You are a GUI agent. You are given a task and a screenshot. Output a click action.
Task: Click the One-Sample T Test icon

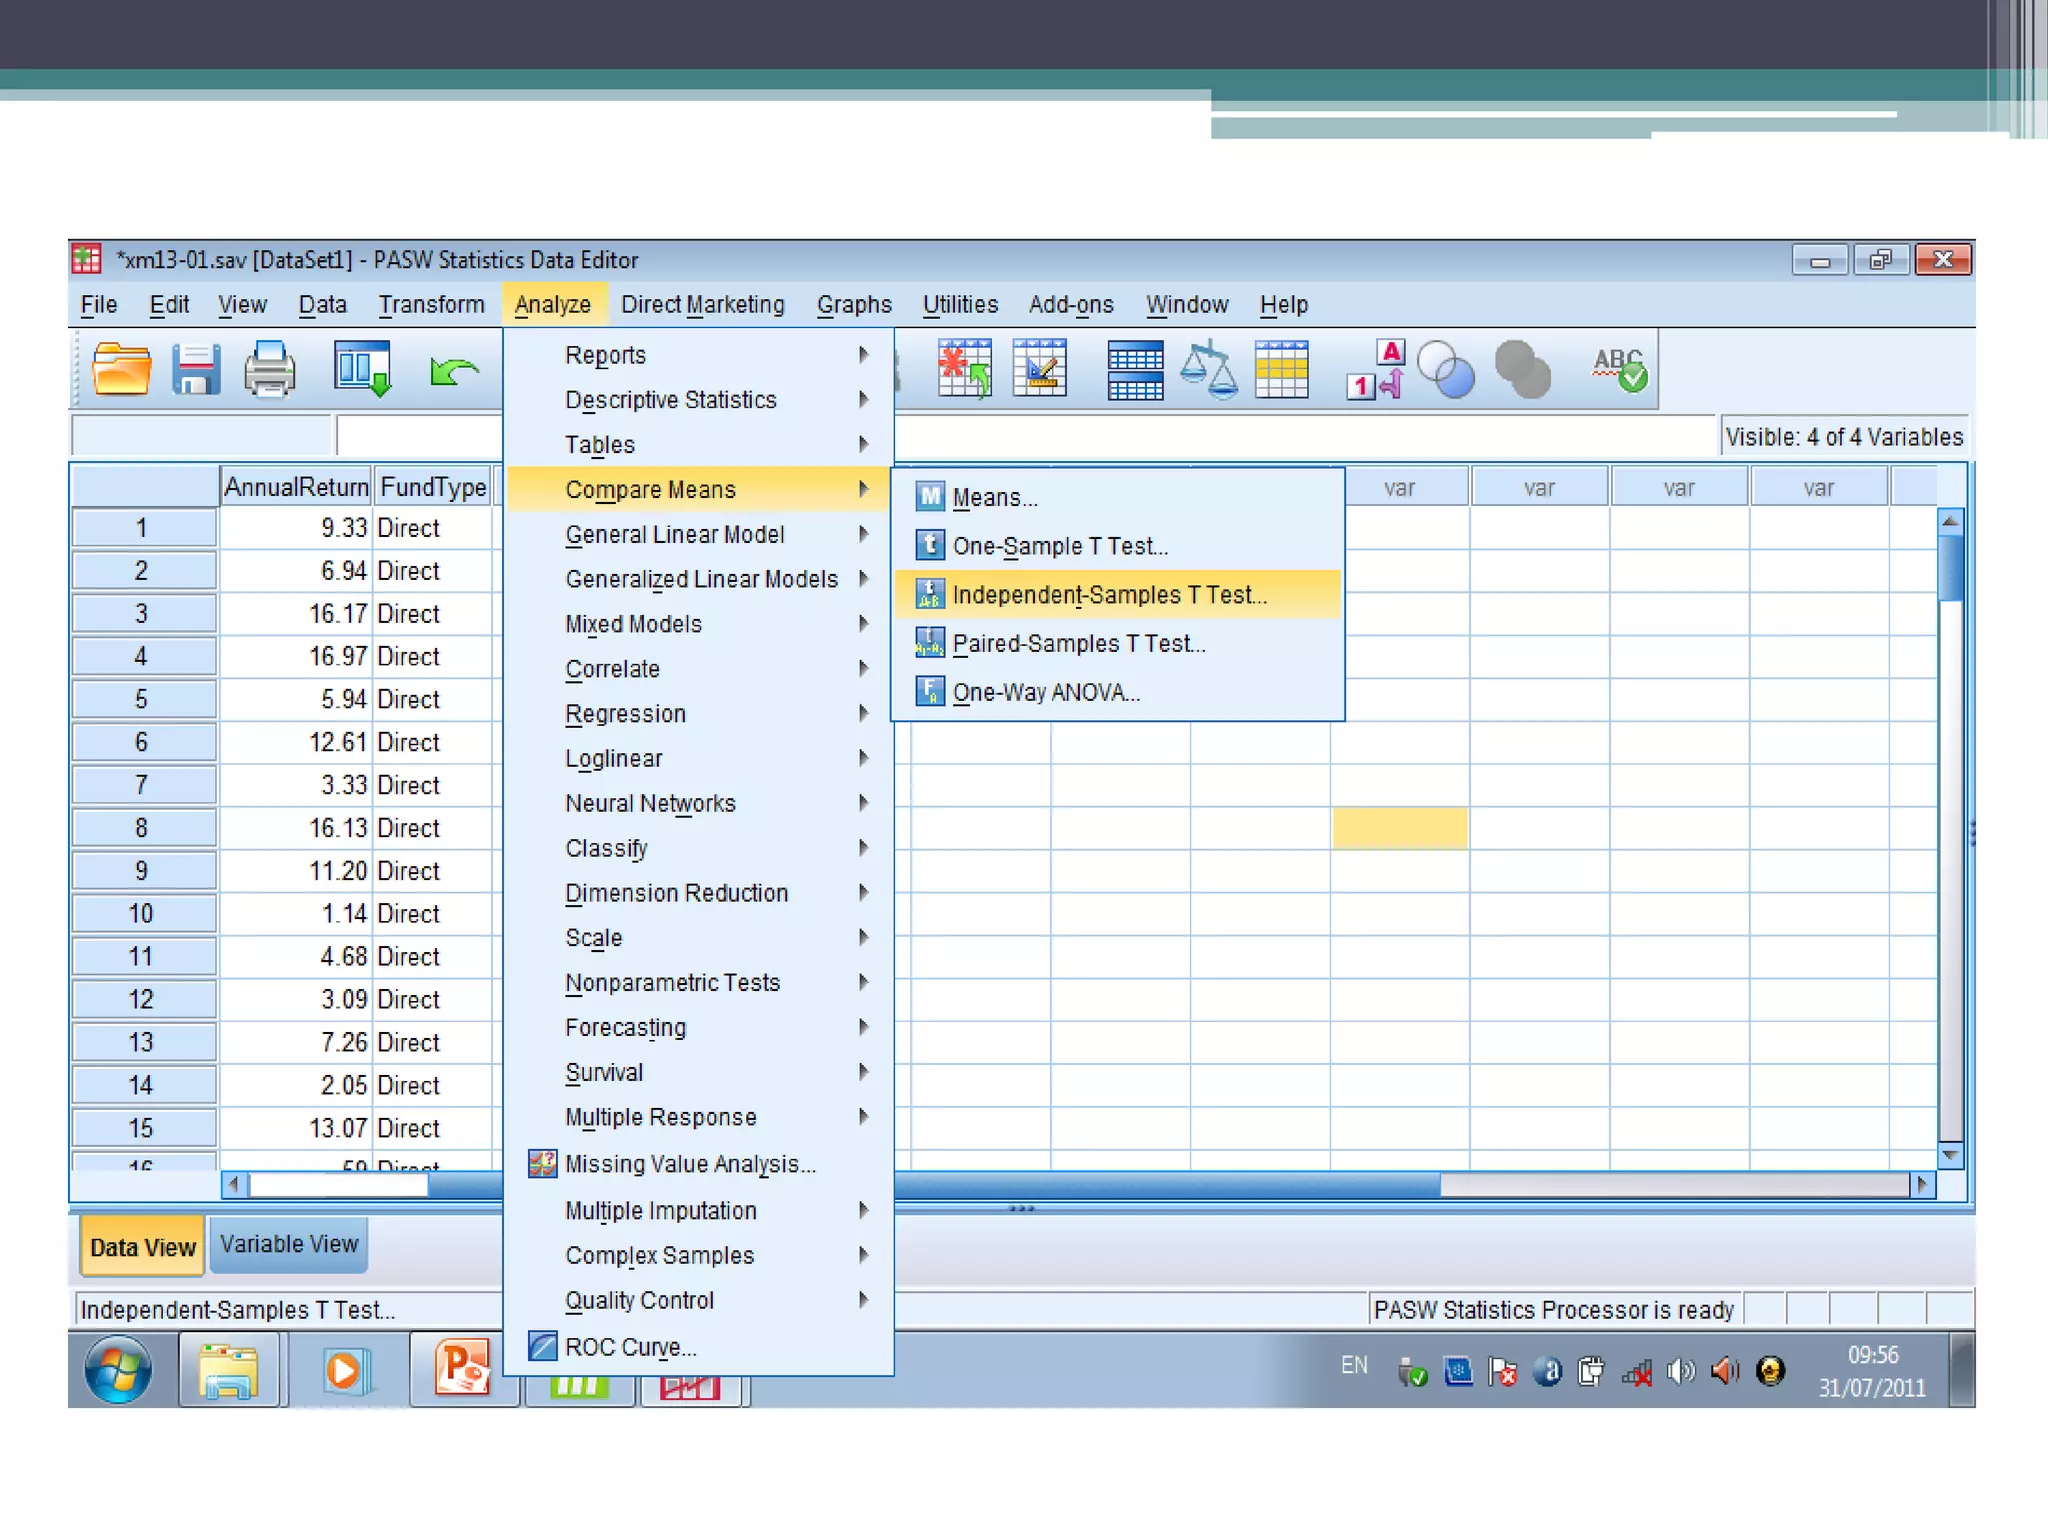tap(930, 545)
